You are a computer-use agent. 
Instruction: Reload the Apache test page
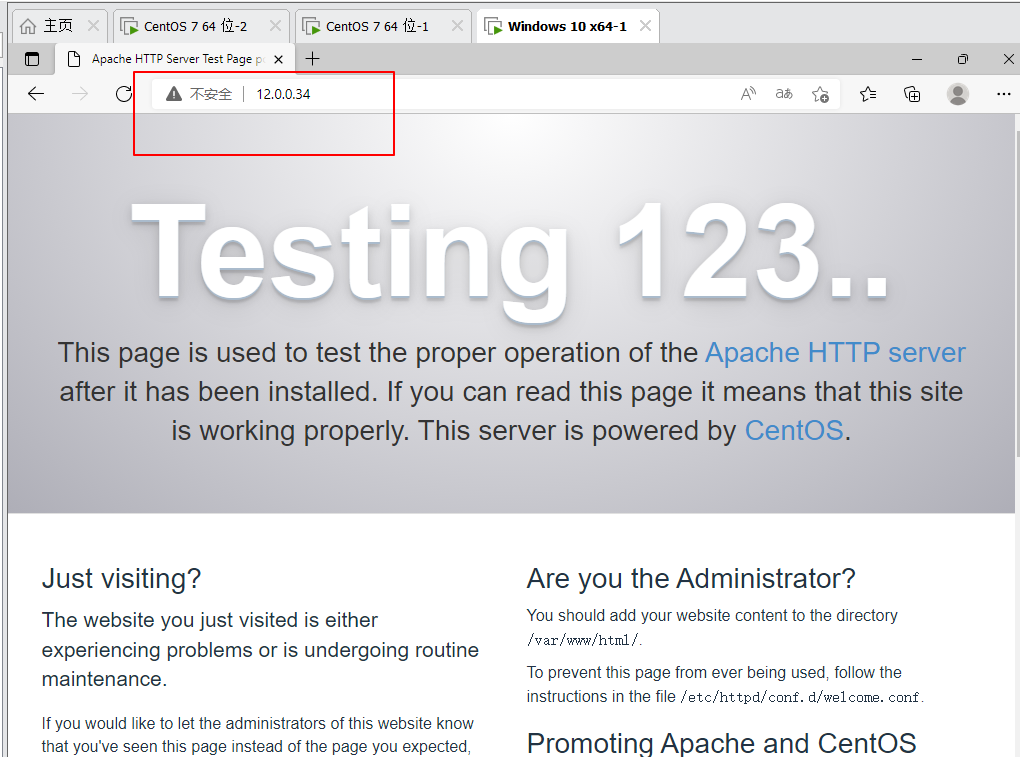pyautogui.click(x=124, y=94)
